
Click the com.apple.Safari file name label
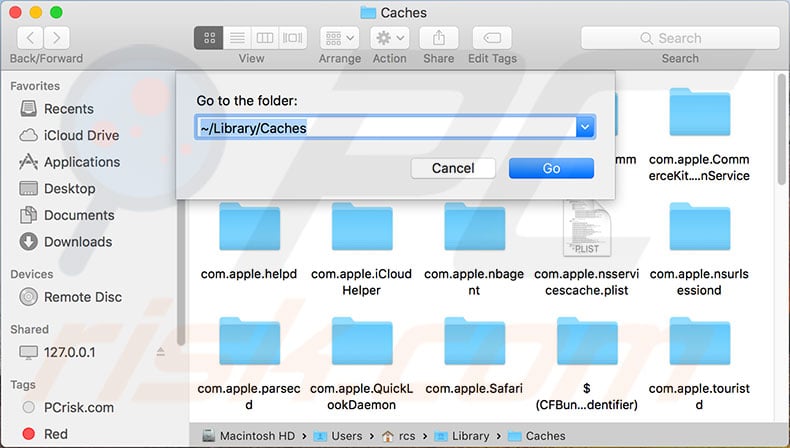tap(474, 388)
